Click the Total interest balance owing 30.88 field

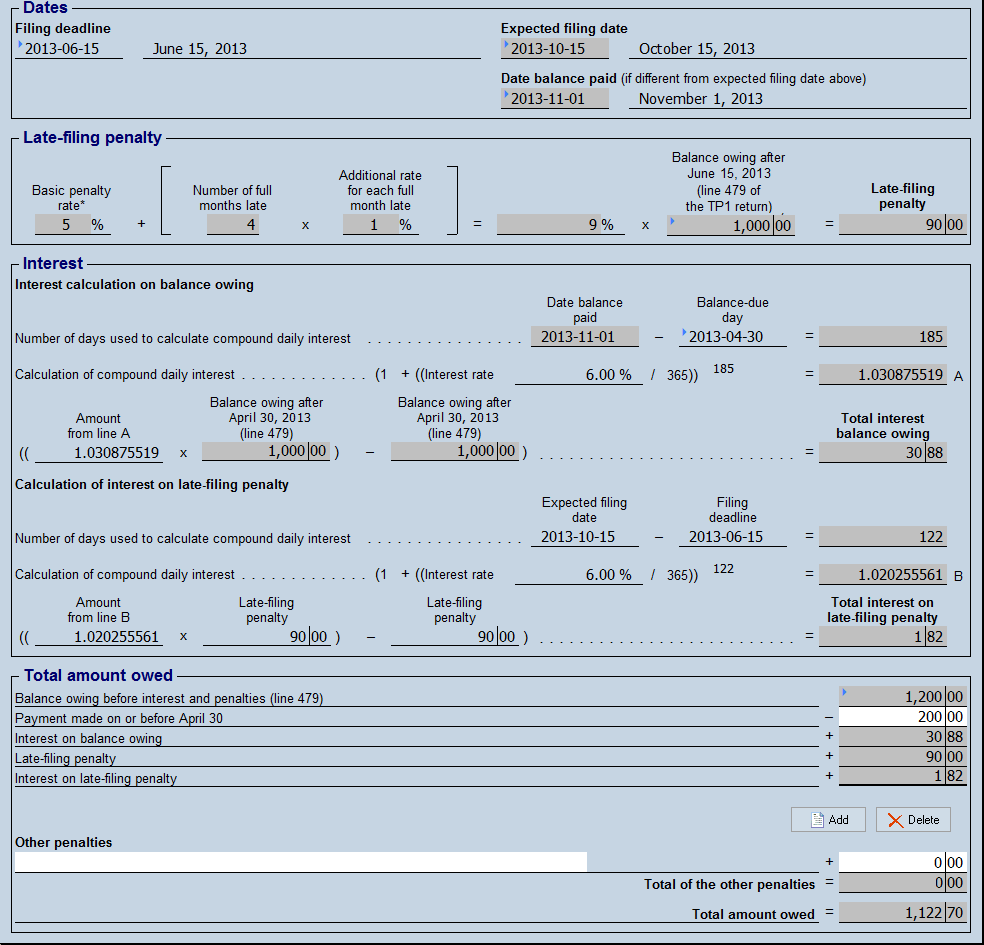(882, 452)
